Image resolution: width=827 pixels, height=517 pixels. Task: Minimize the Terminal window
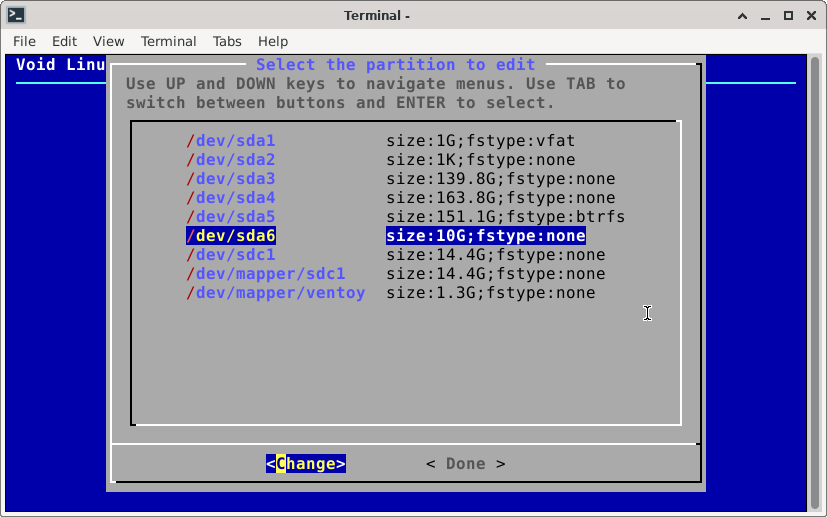(x=765, y=15)
